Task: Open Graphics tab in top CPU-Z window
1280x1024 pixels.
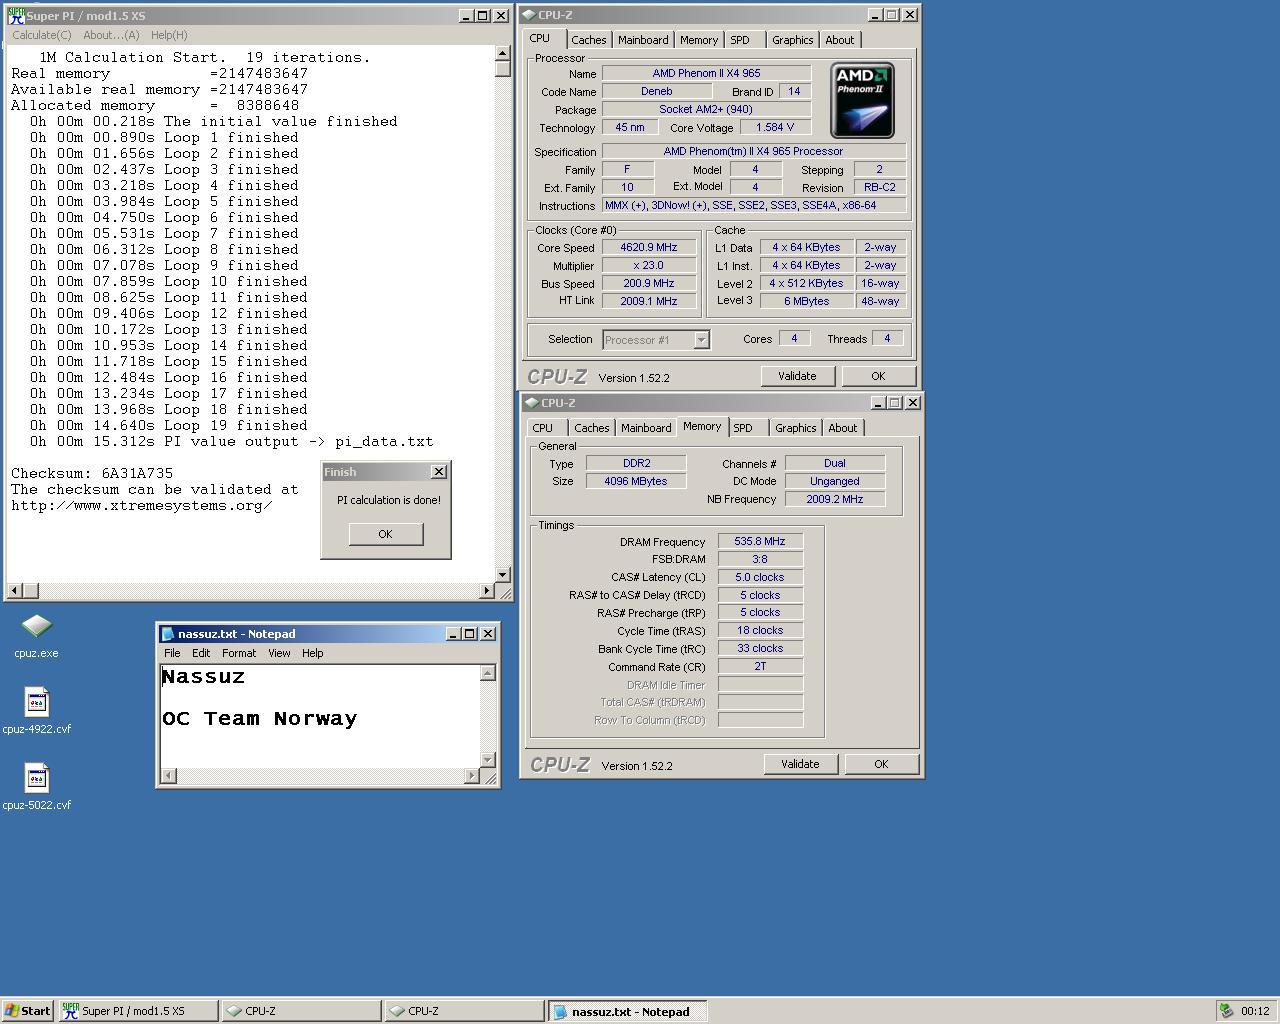Action: click(793, 40)
